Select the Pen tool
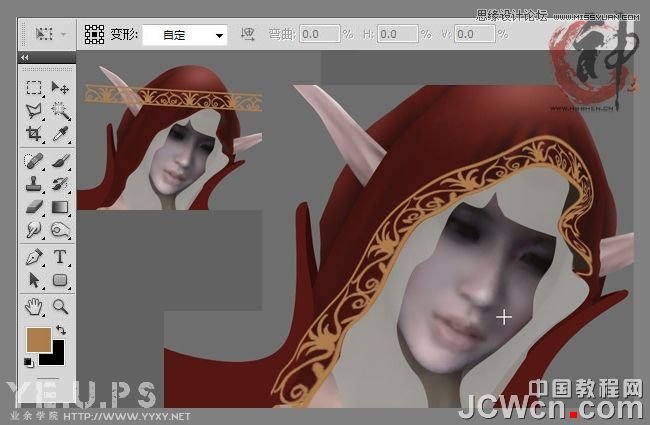The image size is (650, 425). click(x=34, y=257)
